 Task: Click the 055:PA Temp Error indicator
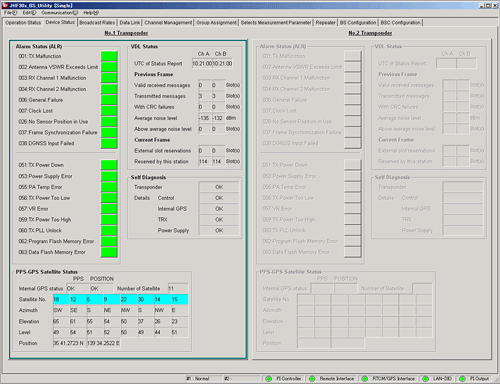(109, 187)
